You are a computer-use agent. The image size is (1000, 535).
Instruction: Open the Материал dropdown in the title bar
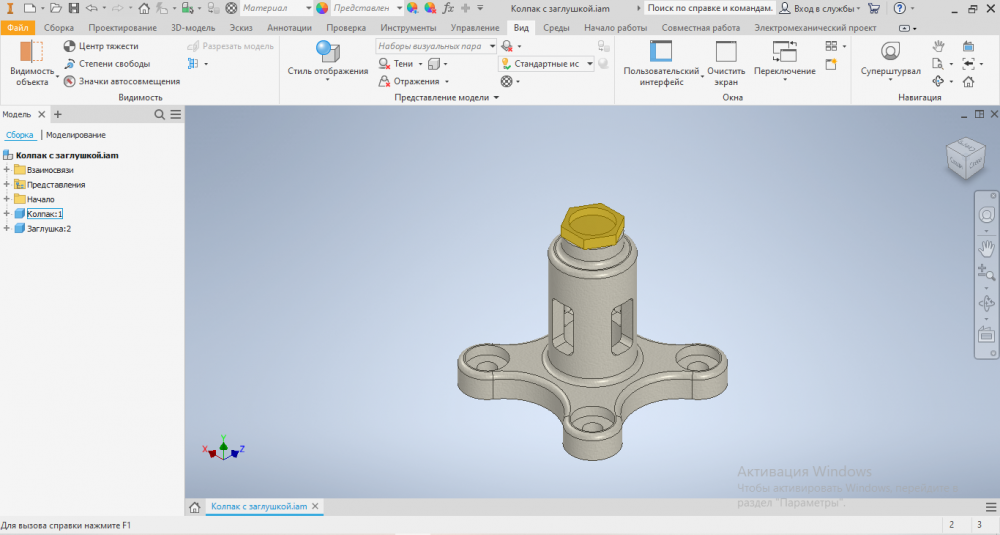[275, 8]
